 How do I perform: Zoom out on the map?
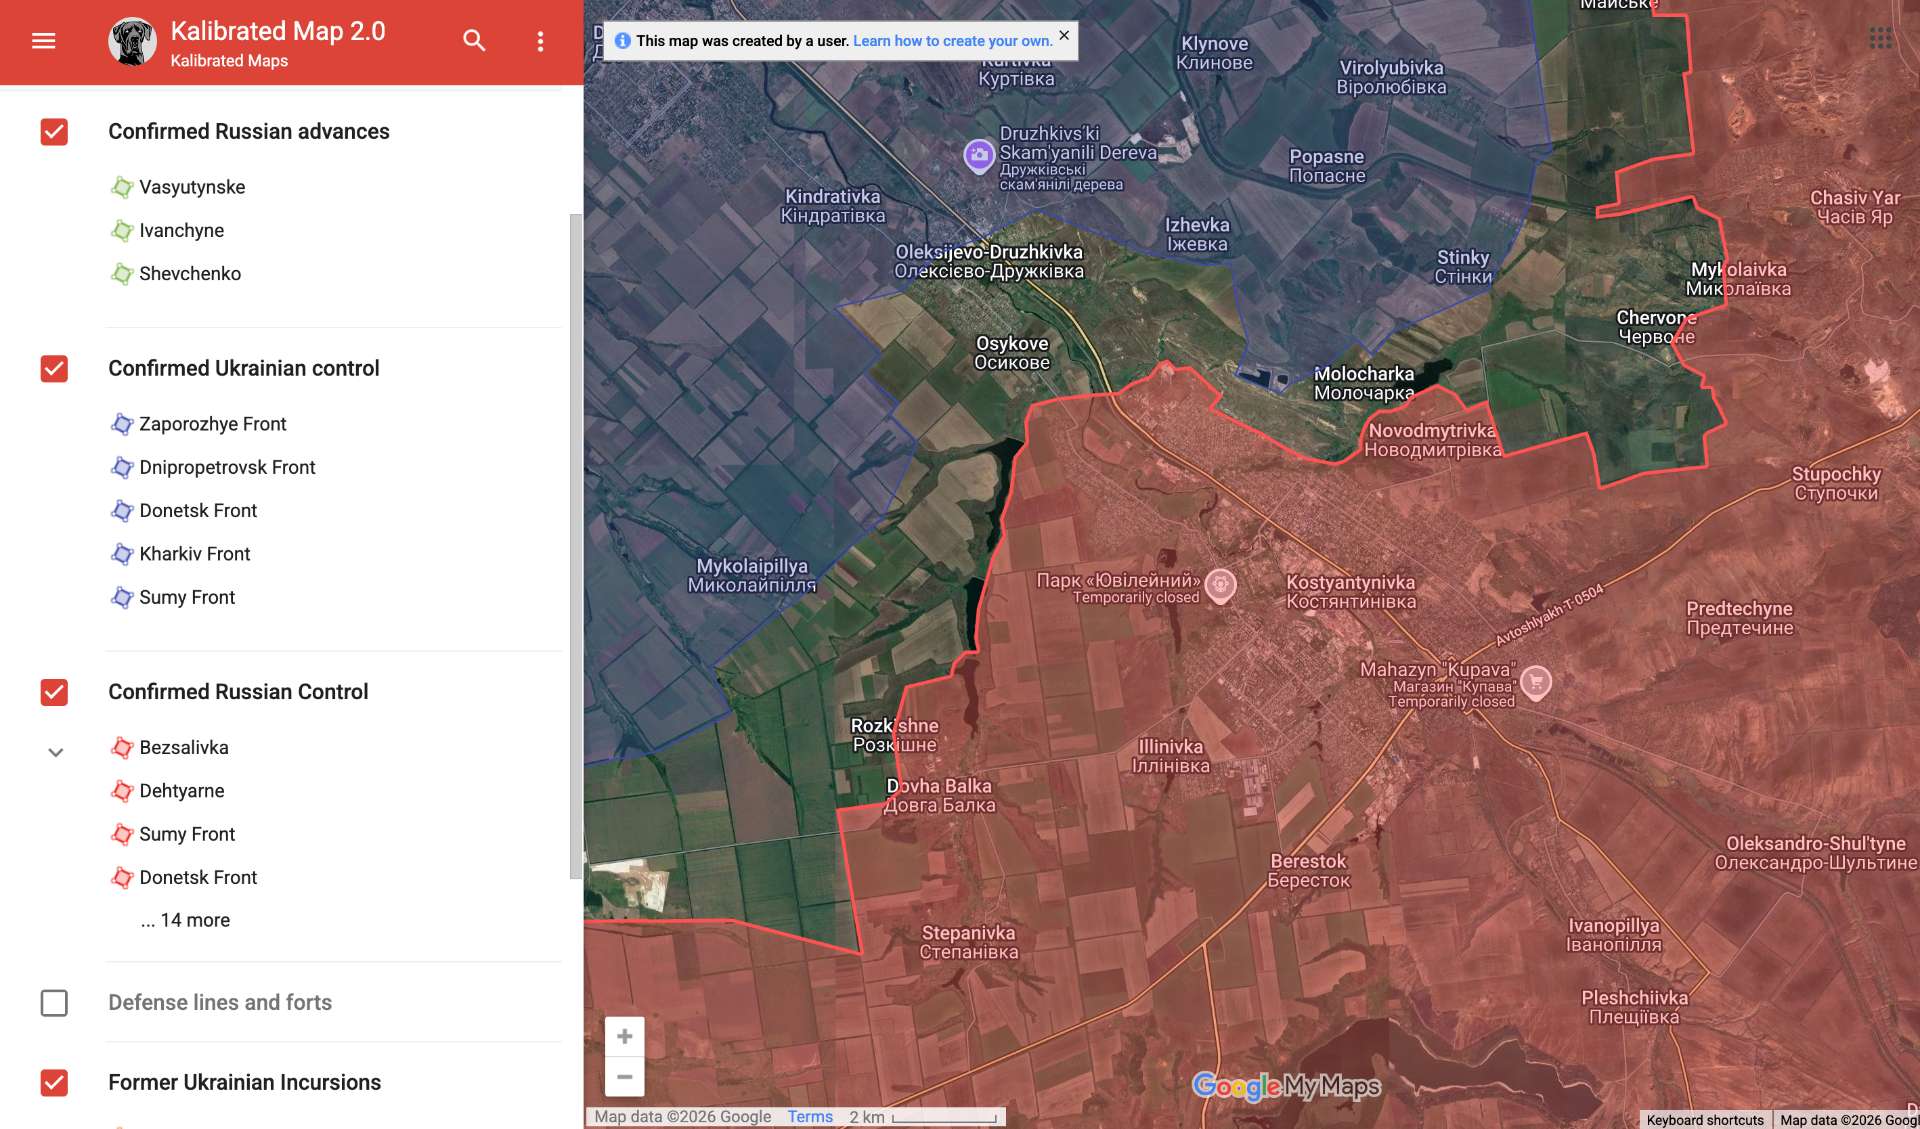624,1077
